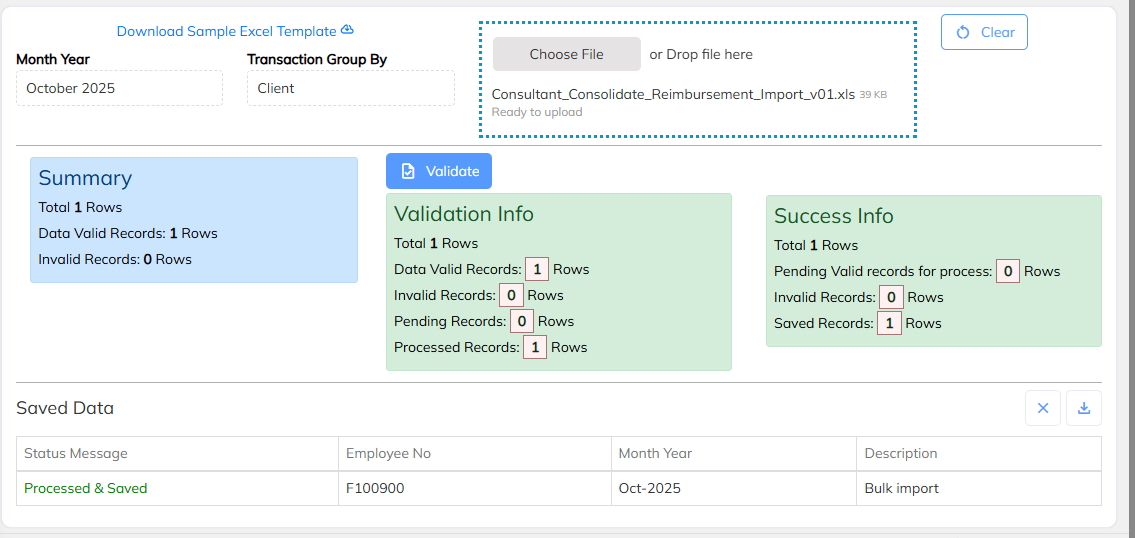Click the Saved Records count box
This screenshot has width=1135, height=538.
coord(889,323)
